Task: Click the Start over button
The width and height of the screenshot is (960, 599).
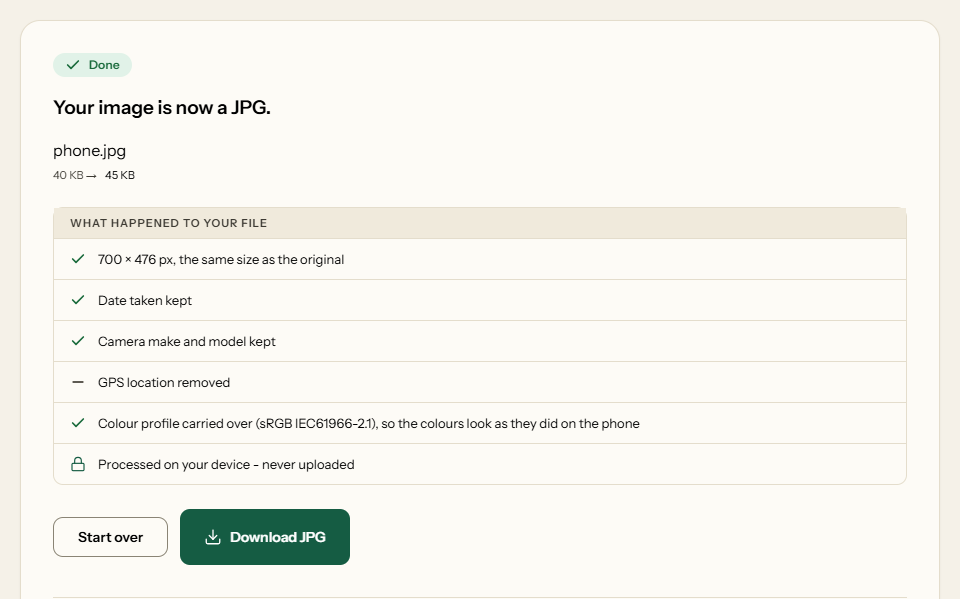Action: point(110,537)
